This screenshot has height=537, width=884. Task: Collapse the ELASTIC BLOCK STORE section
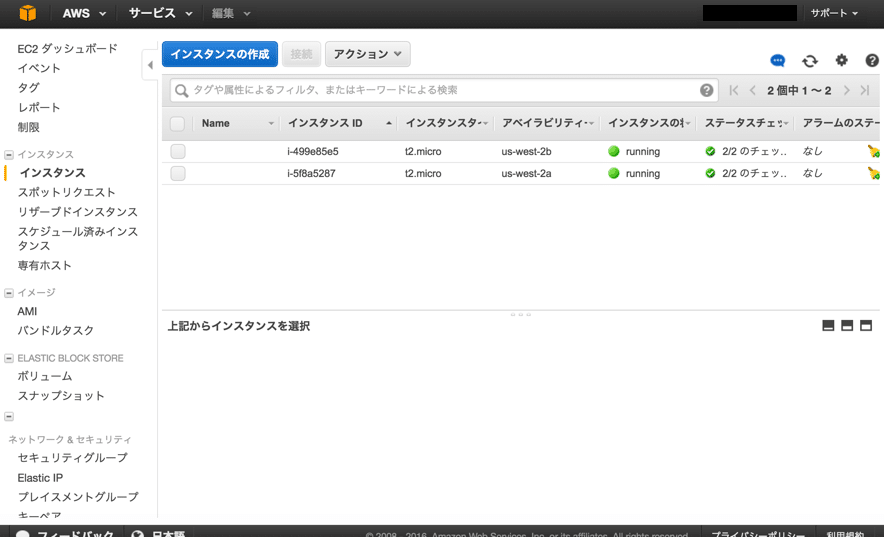pos(9,358)
